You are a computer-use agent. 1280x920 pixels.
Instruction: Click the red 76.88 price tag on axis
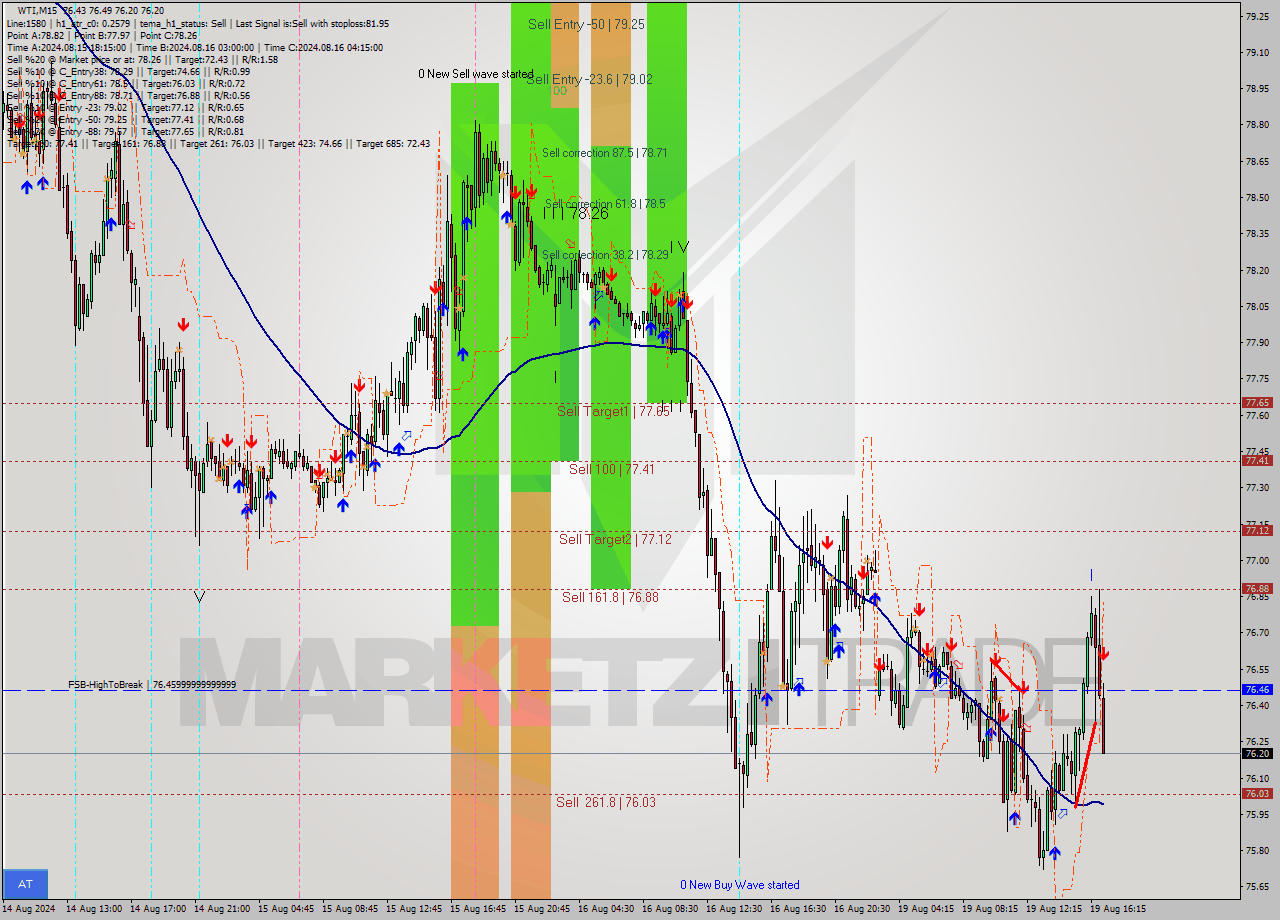[1257, 589]
